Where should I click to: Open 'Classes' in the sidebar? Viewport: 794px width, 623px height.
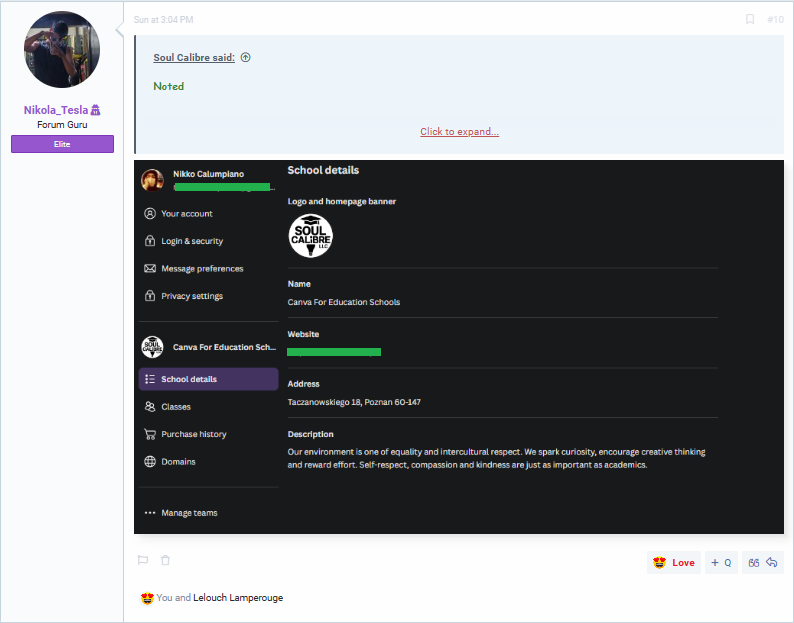(x=176, y=407)
